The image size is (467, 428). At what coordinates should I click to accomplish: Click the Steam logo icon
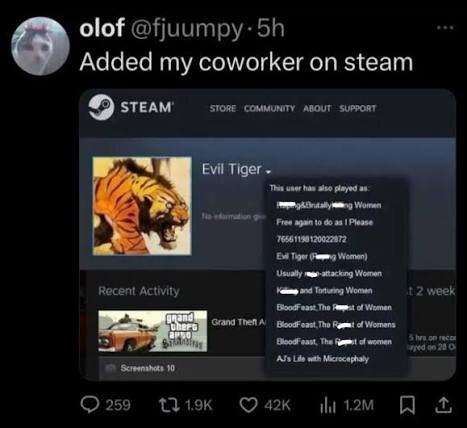pyautogui.click(x=101, y=107)
